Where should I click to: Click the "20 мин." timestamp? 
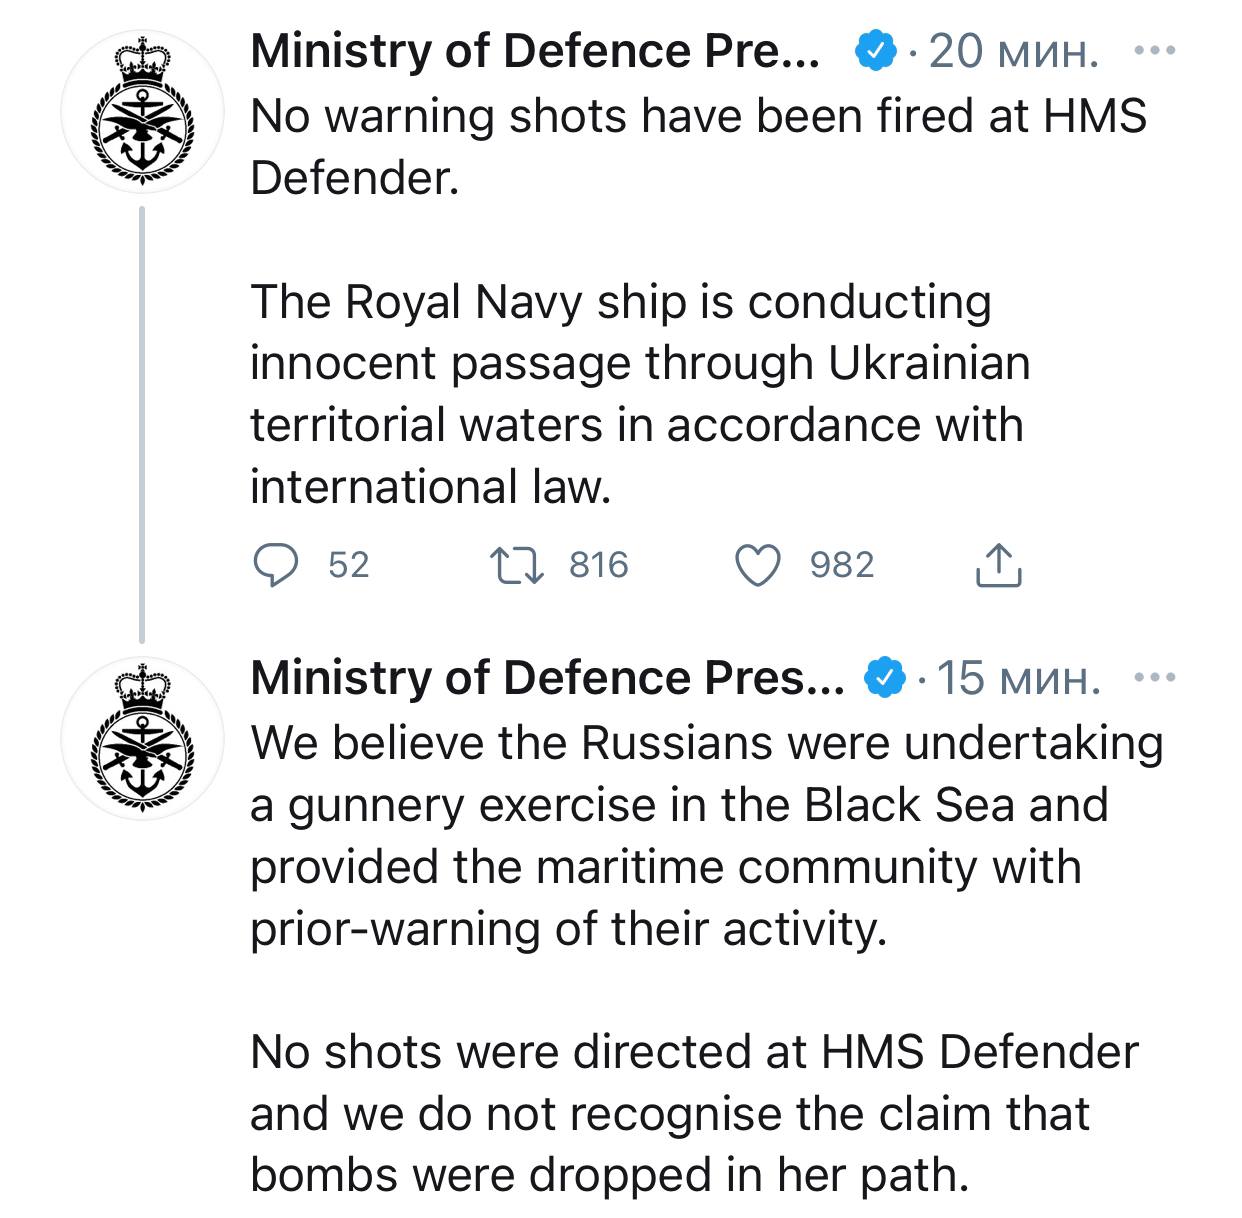coord(1013,51)
